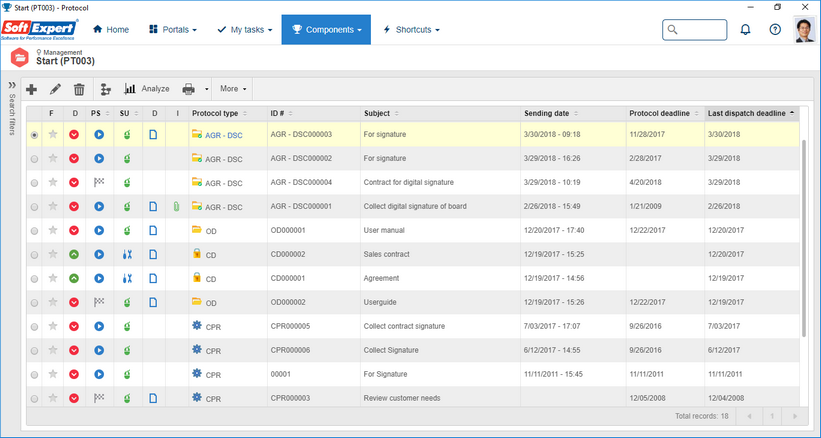Click mouse situation icon on 00001 row
Viewport: 821px width, 438px height.
127,374
